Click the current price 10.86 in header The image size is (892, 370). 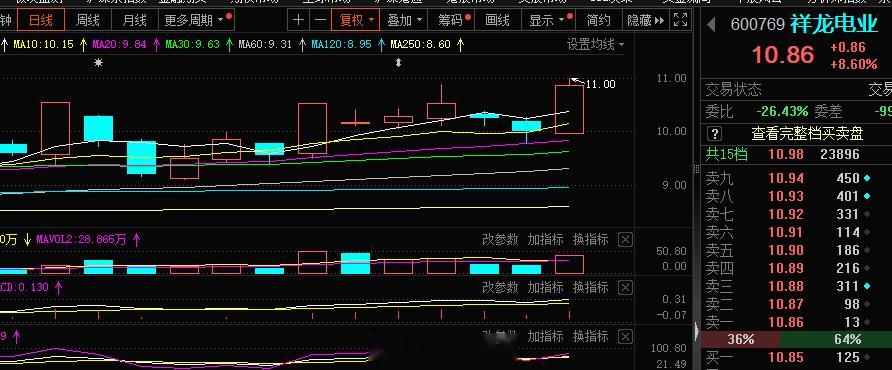pyautogui.click(x=783, y=55)
